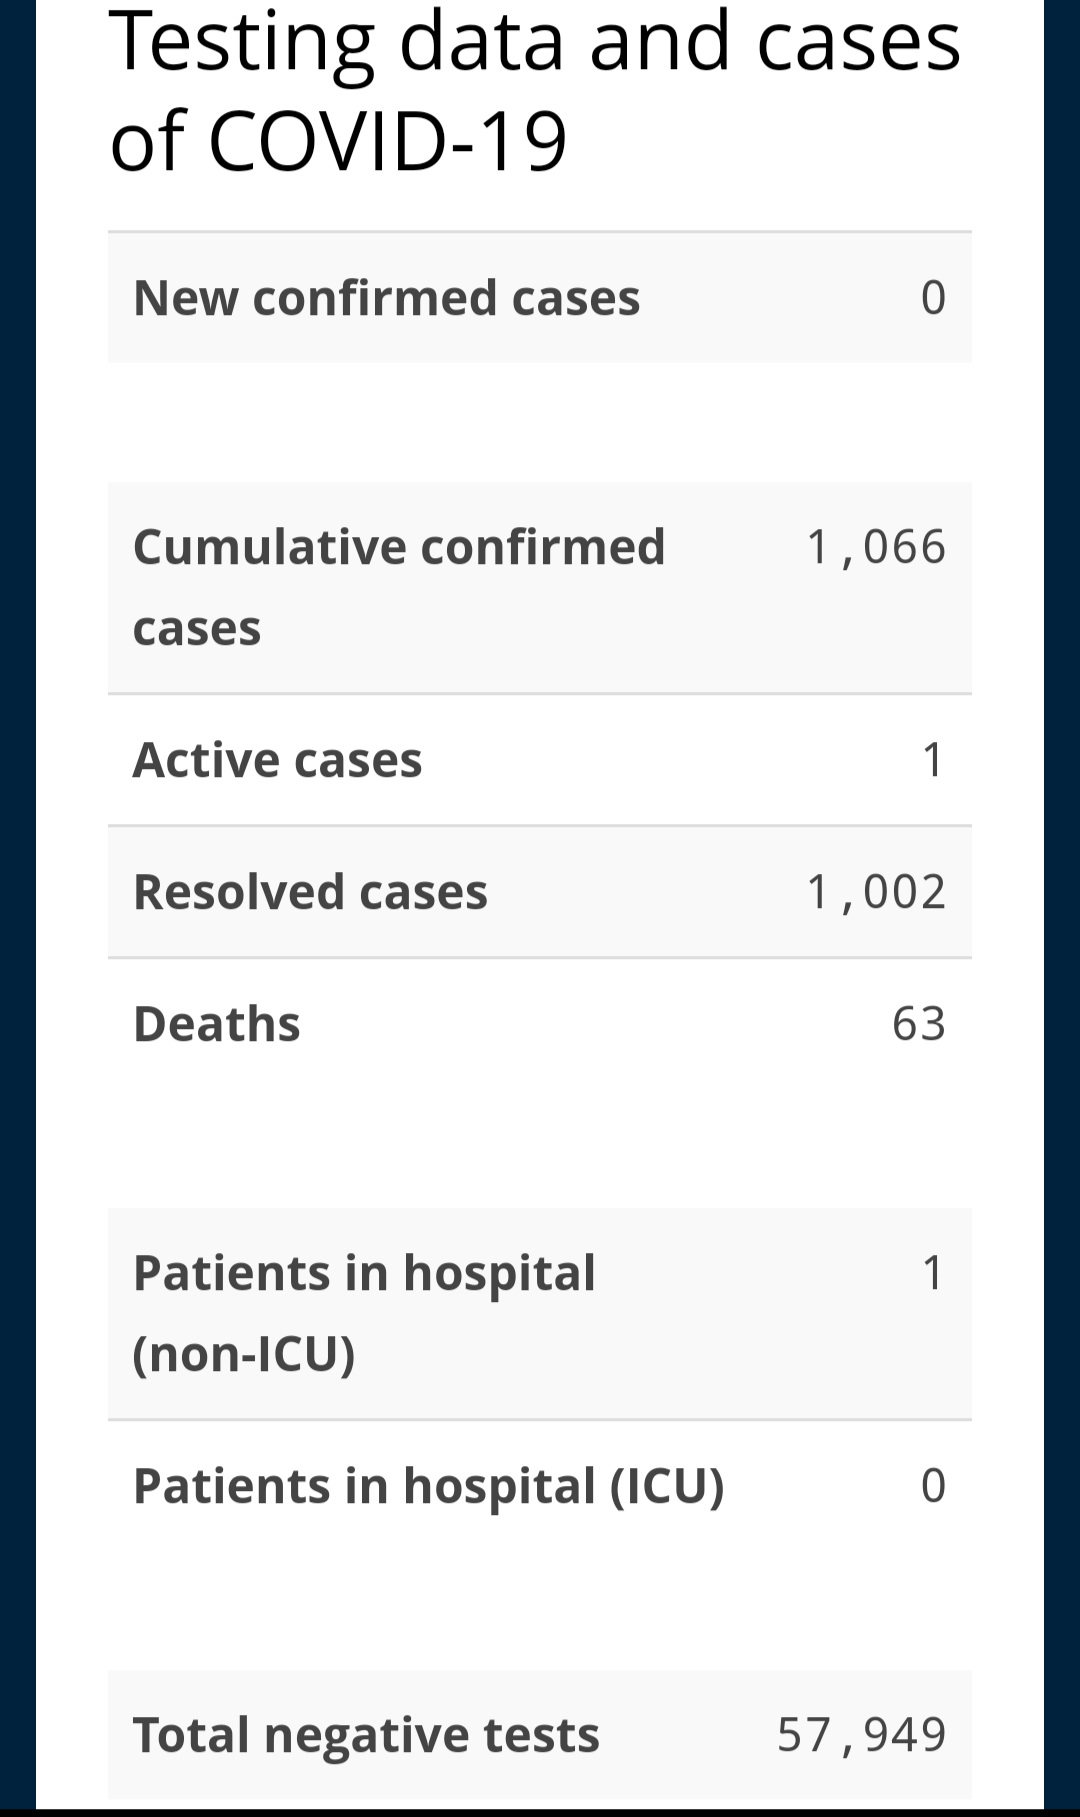Select Patients in hospital (non-ICU) label

[x=364, y=1314]
